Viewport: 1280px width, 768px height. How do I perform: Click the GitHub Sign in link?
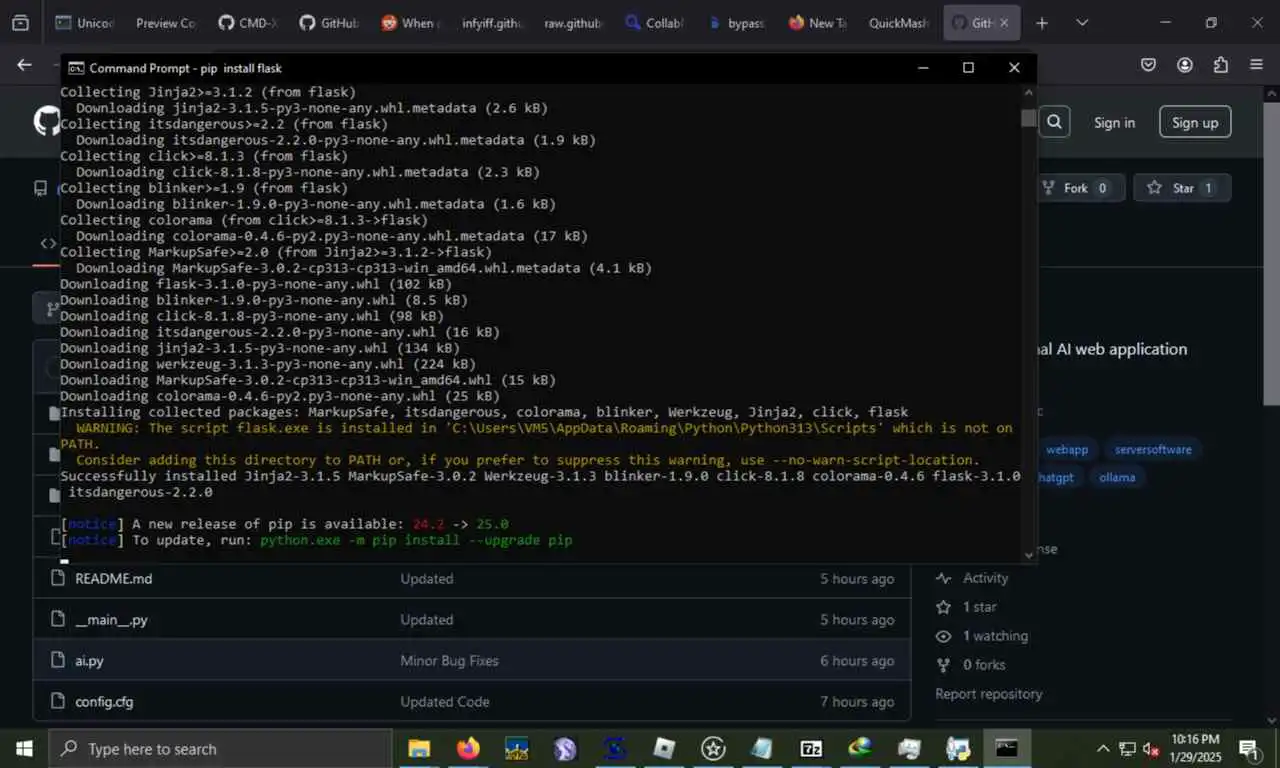1114,123
